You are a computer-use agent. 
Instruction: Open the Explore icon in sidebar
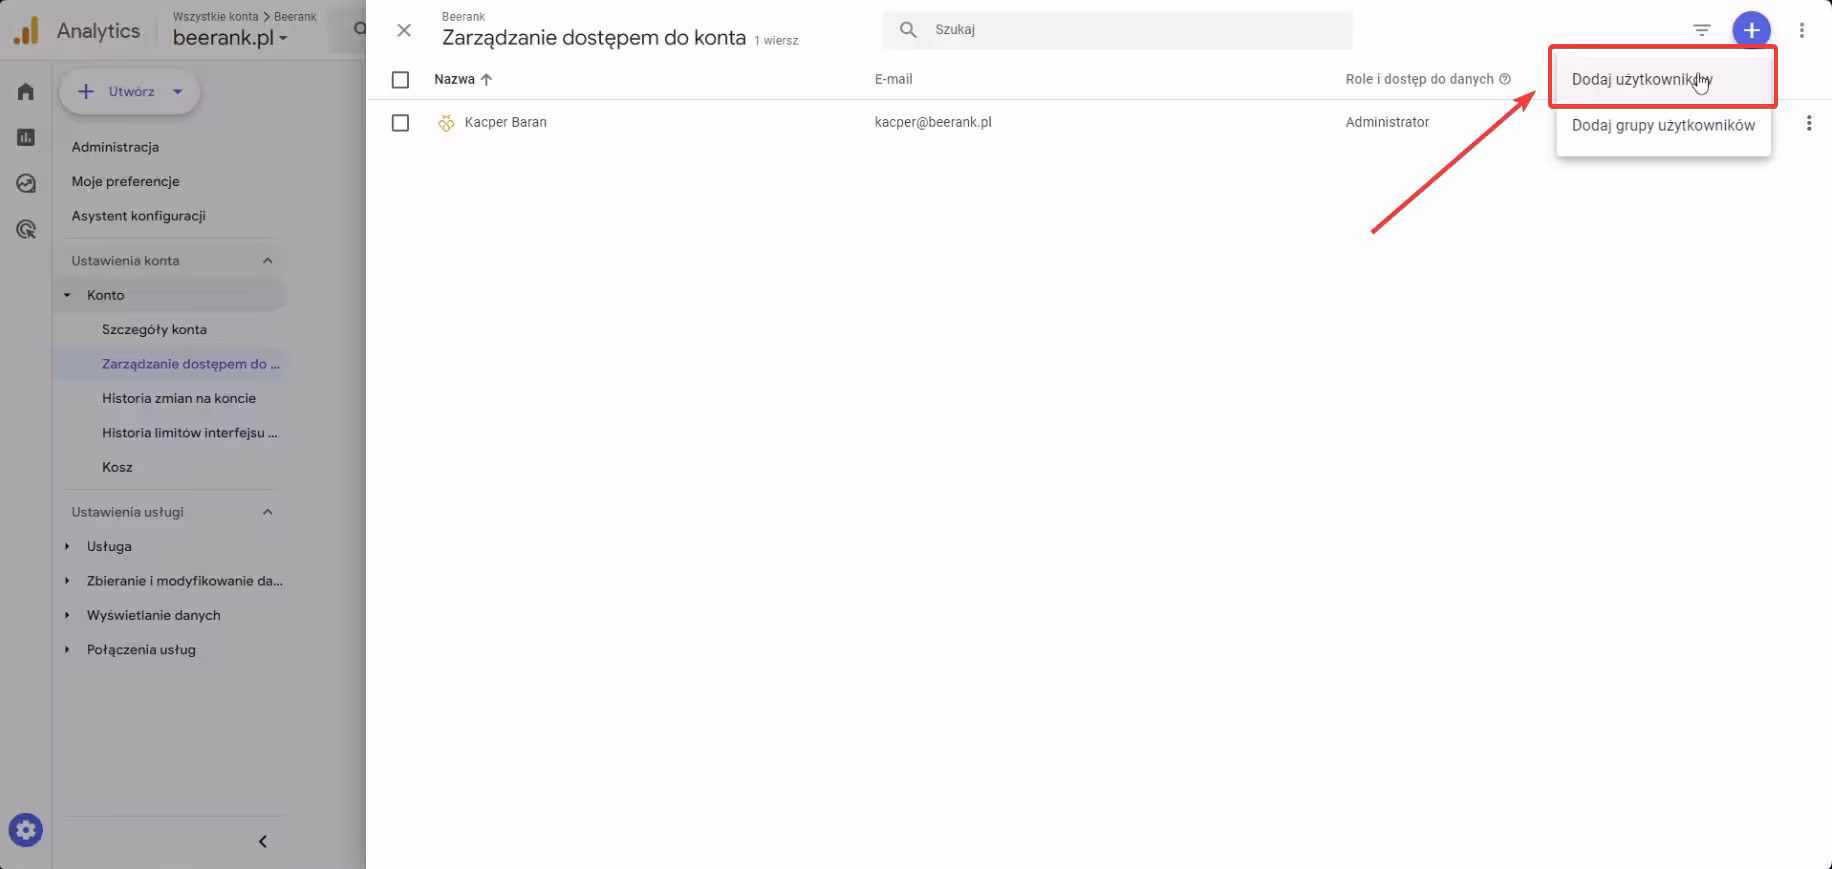click(26, 184)
